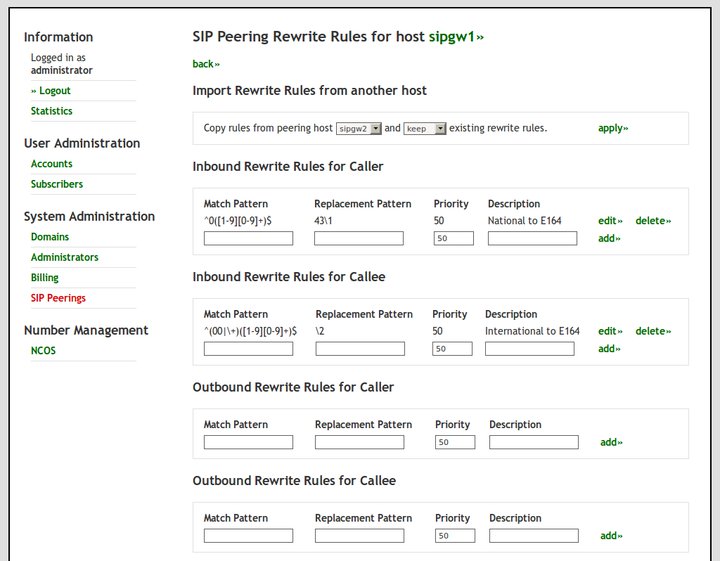720x561 pixels.
Task: Select Priority field in Inbound Callee rules
Action: pos(453,349)
